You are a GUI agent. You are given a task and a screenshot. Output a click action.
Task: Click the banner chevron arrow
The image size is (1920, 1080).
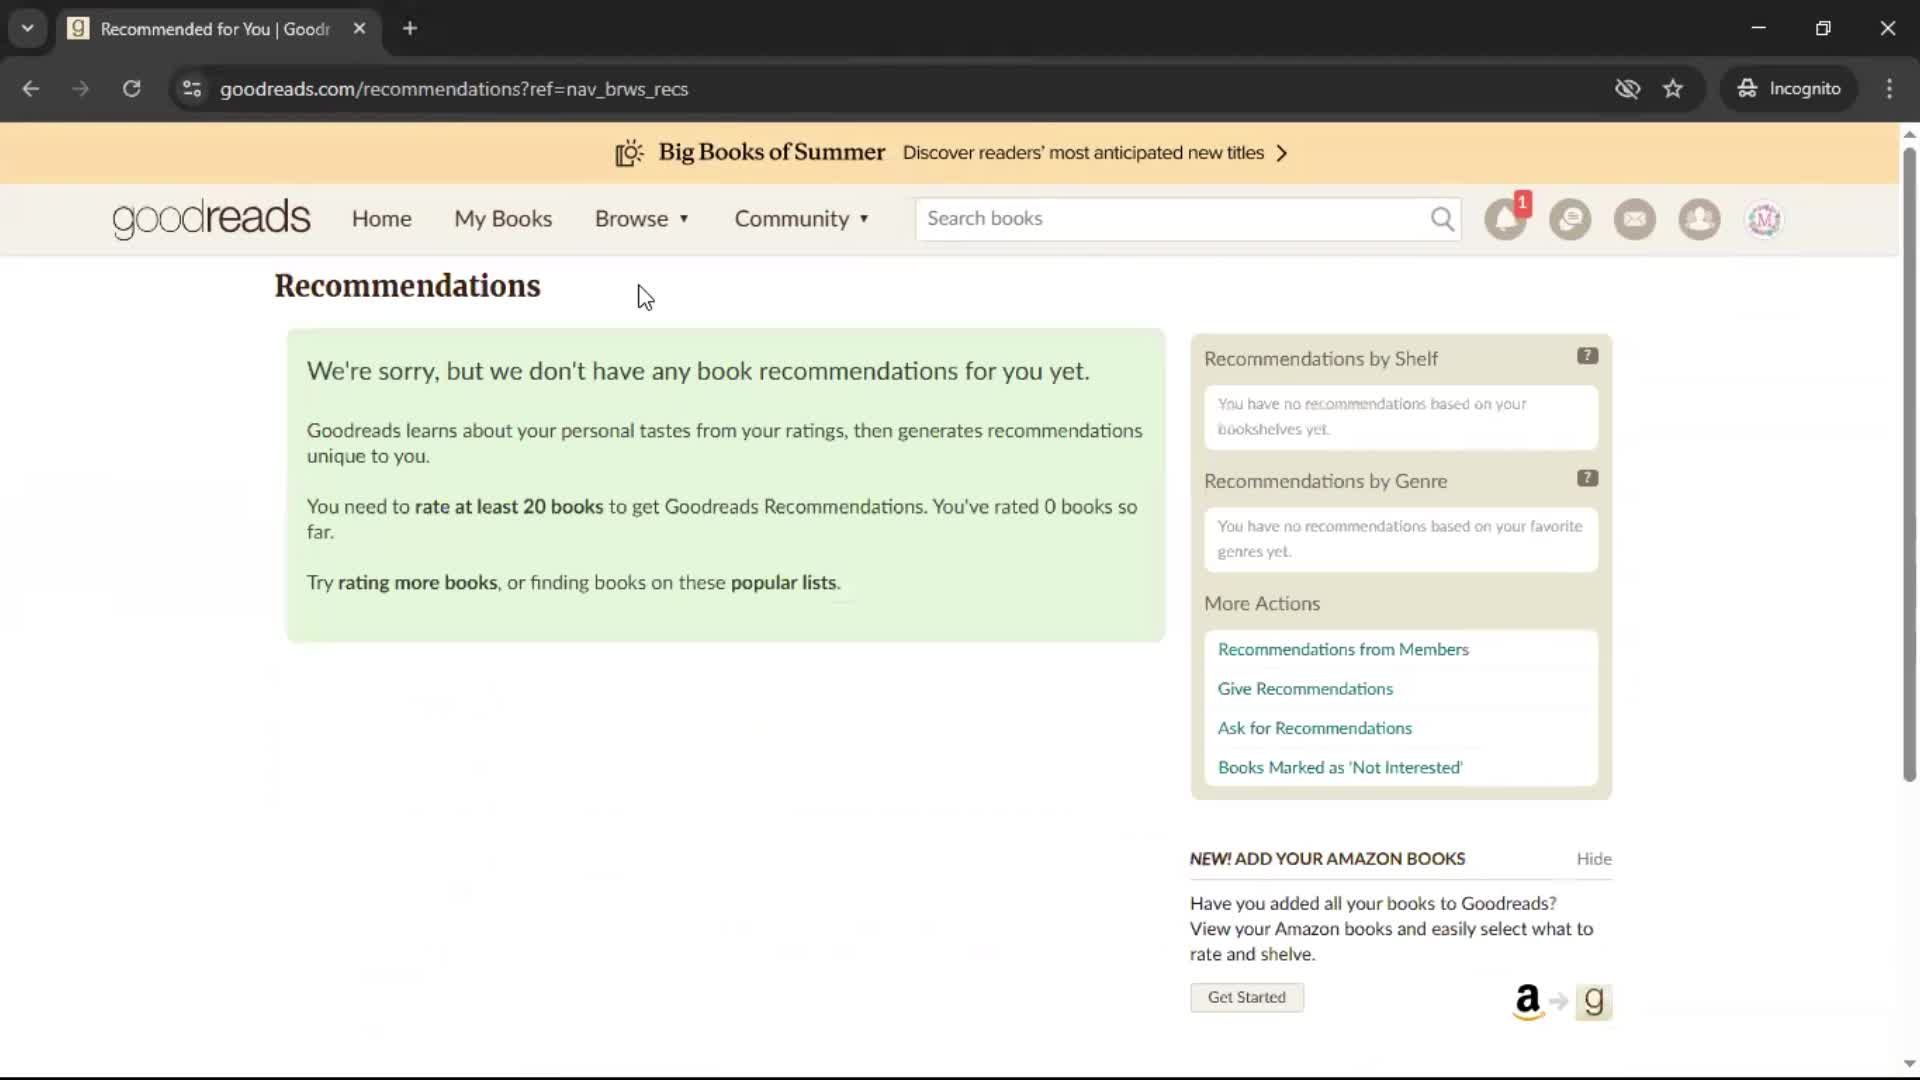[1282, 153]
